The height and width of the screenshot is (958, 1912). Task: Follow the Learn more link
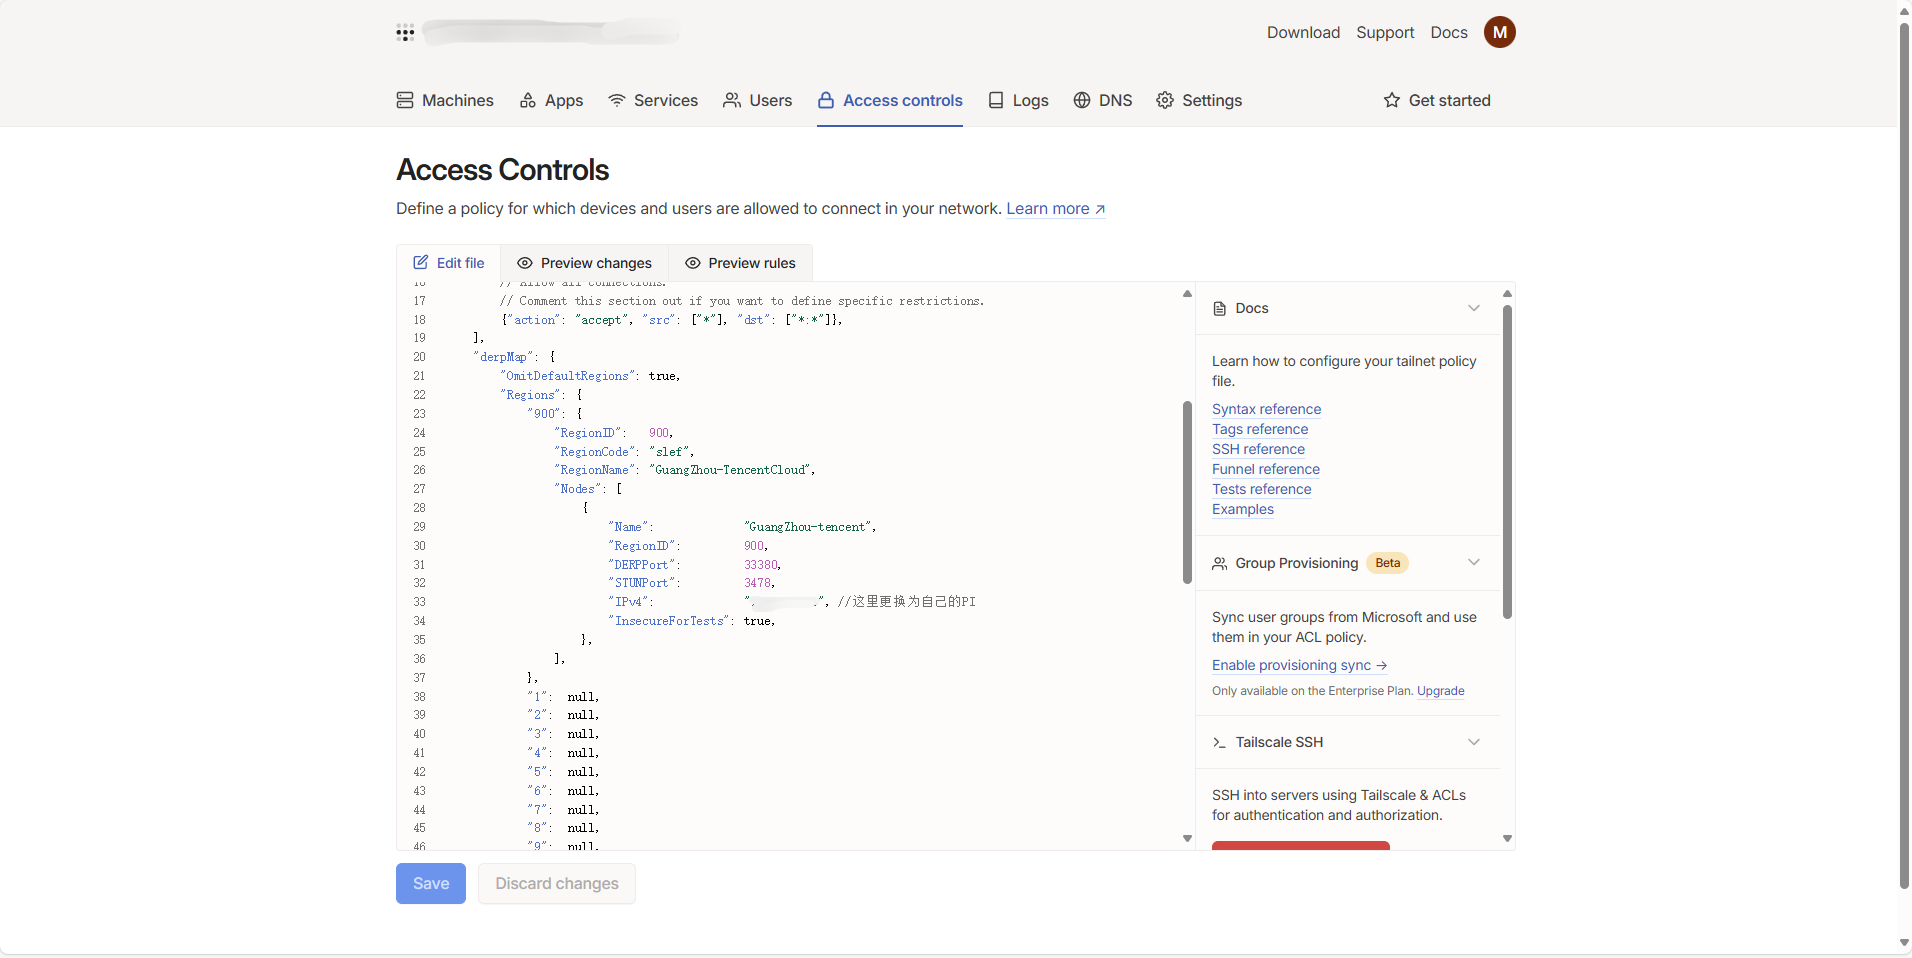click(1056, 208)
